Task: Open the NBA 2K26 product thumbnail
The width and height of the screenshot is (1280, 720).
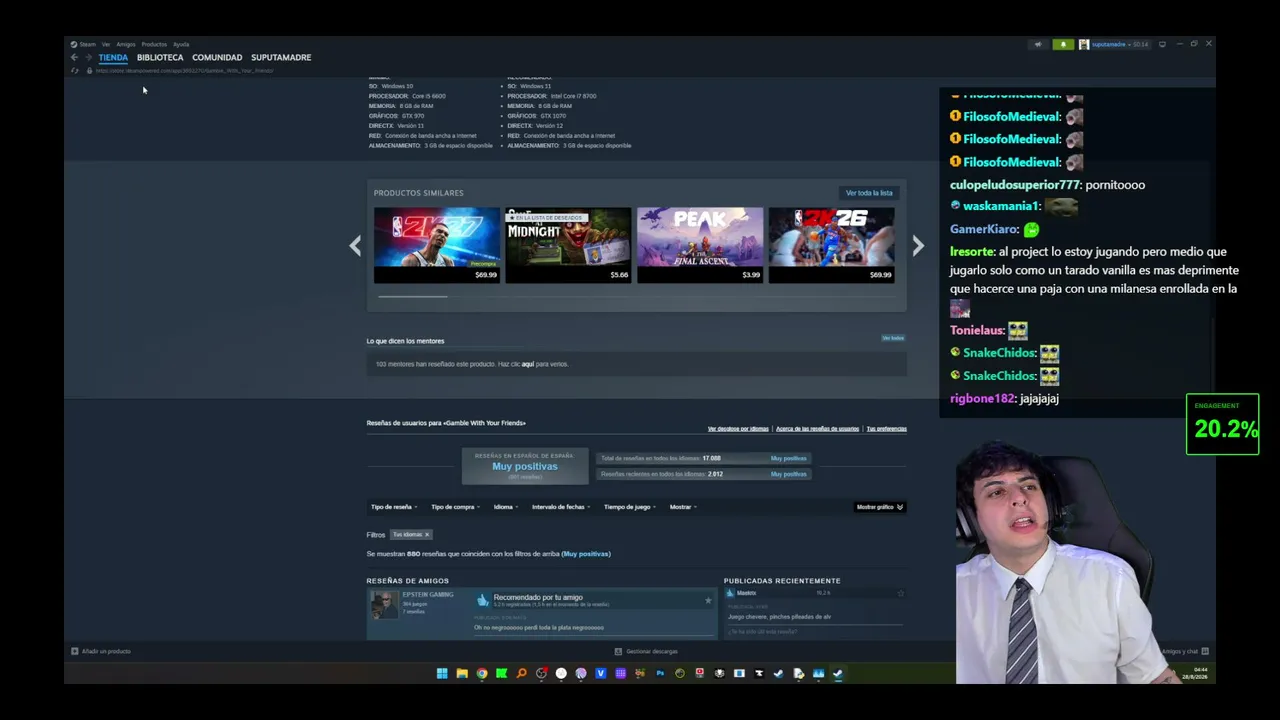Action: [831, 245]
